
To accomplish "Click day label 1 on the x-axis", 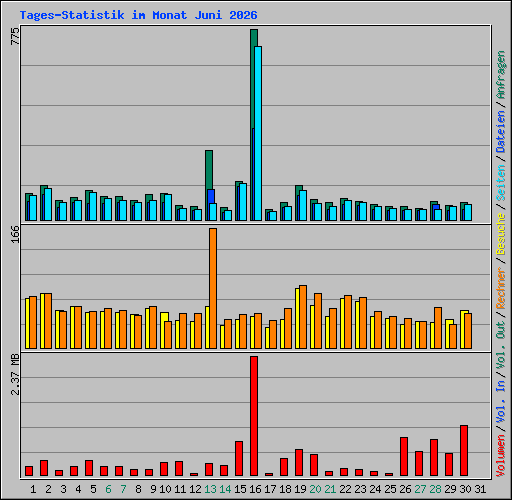I will pos(33,489).
